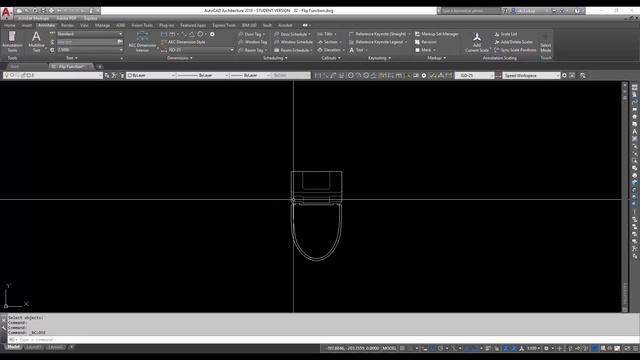Open the Featured Apps ribbon tab
Viewport: 640px width, 360px height.
(x=193, y=25)
